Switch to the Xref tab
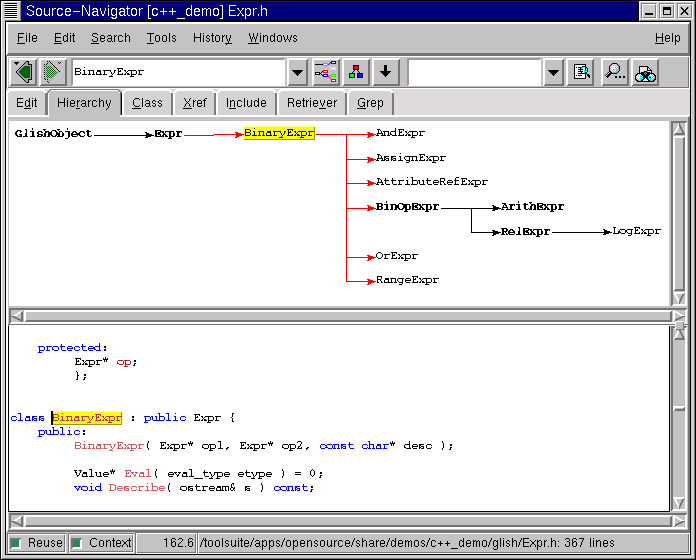Screen dimensions: 696x560 tap(195, 103)
